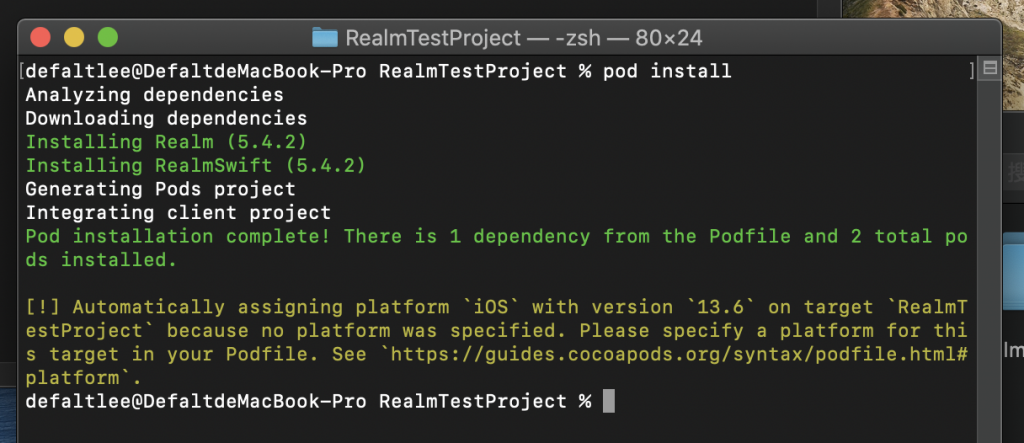Click the folder icon in title bar
Screen dimensions: 1024x443
tap(325, 38)
